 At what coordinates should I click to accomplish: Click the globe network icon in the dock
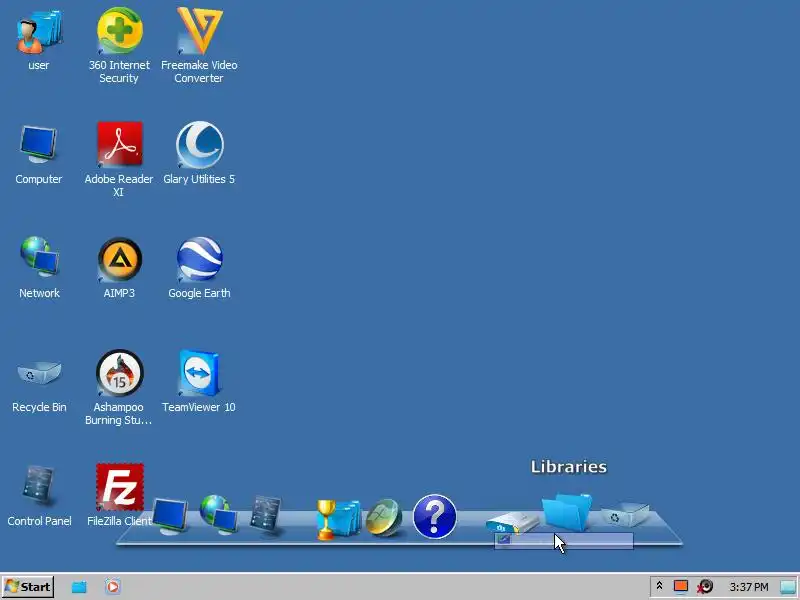coord(218,514)
